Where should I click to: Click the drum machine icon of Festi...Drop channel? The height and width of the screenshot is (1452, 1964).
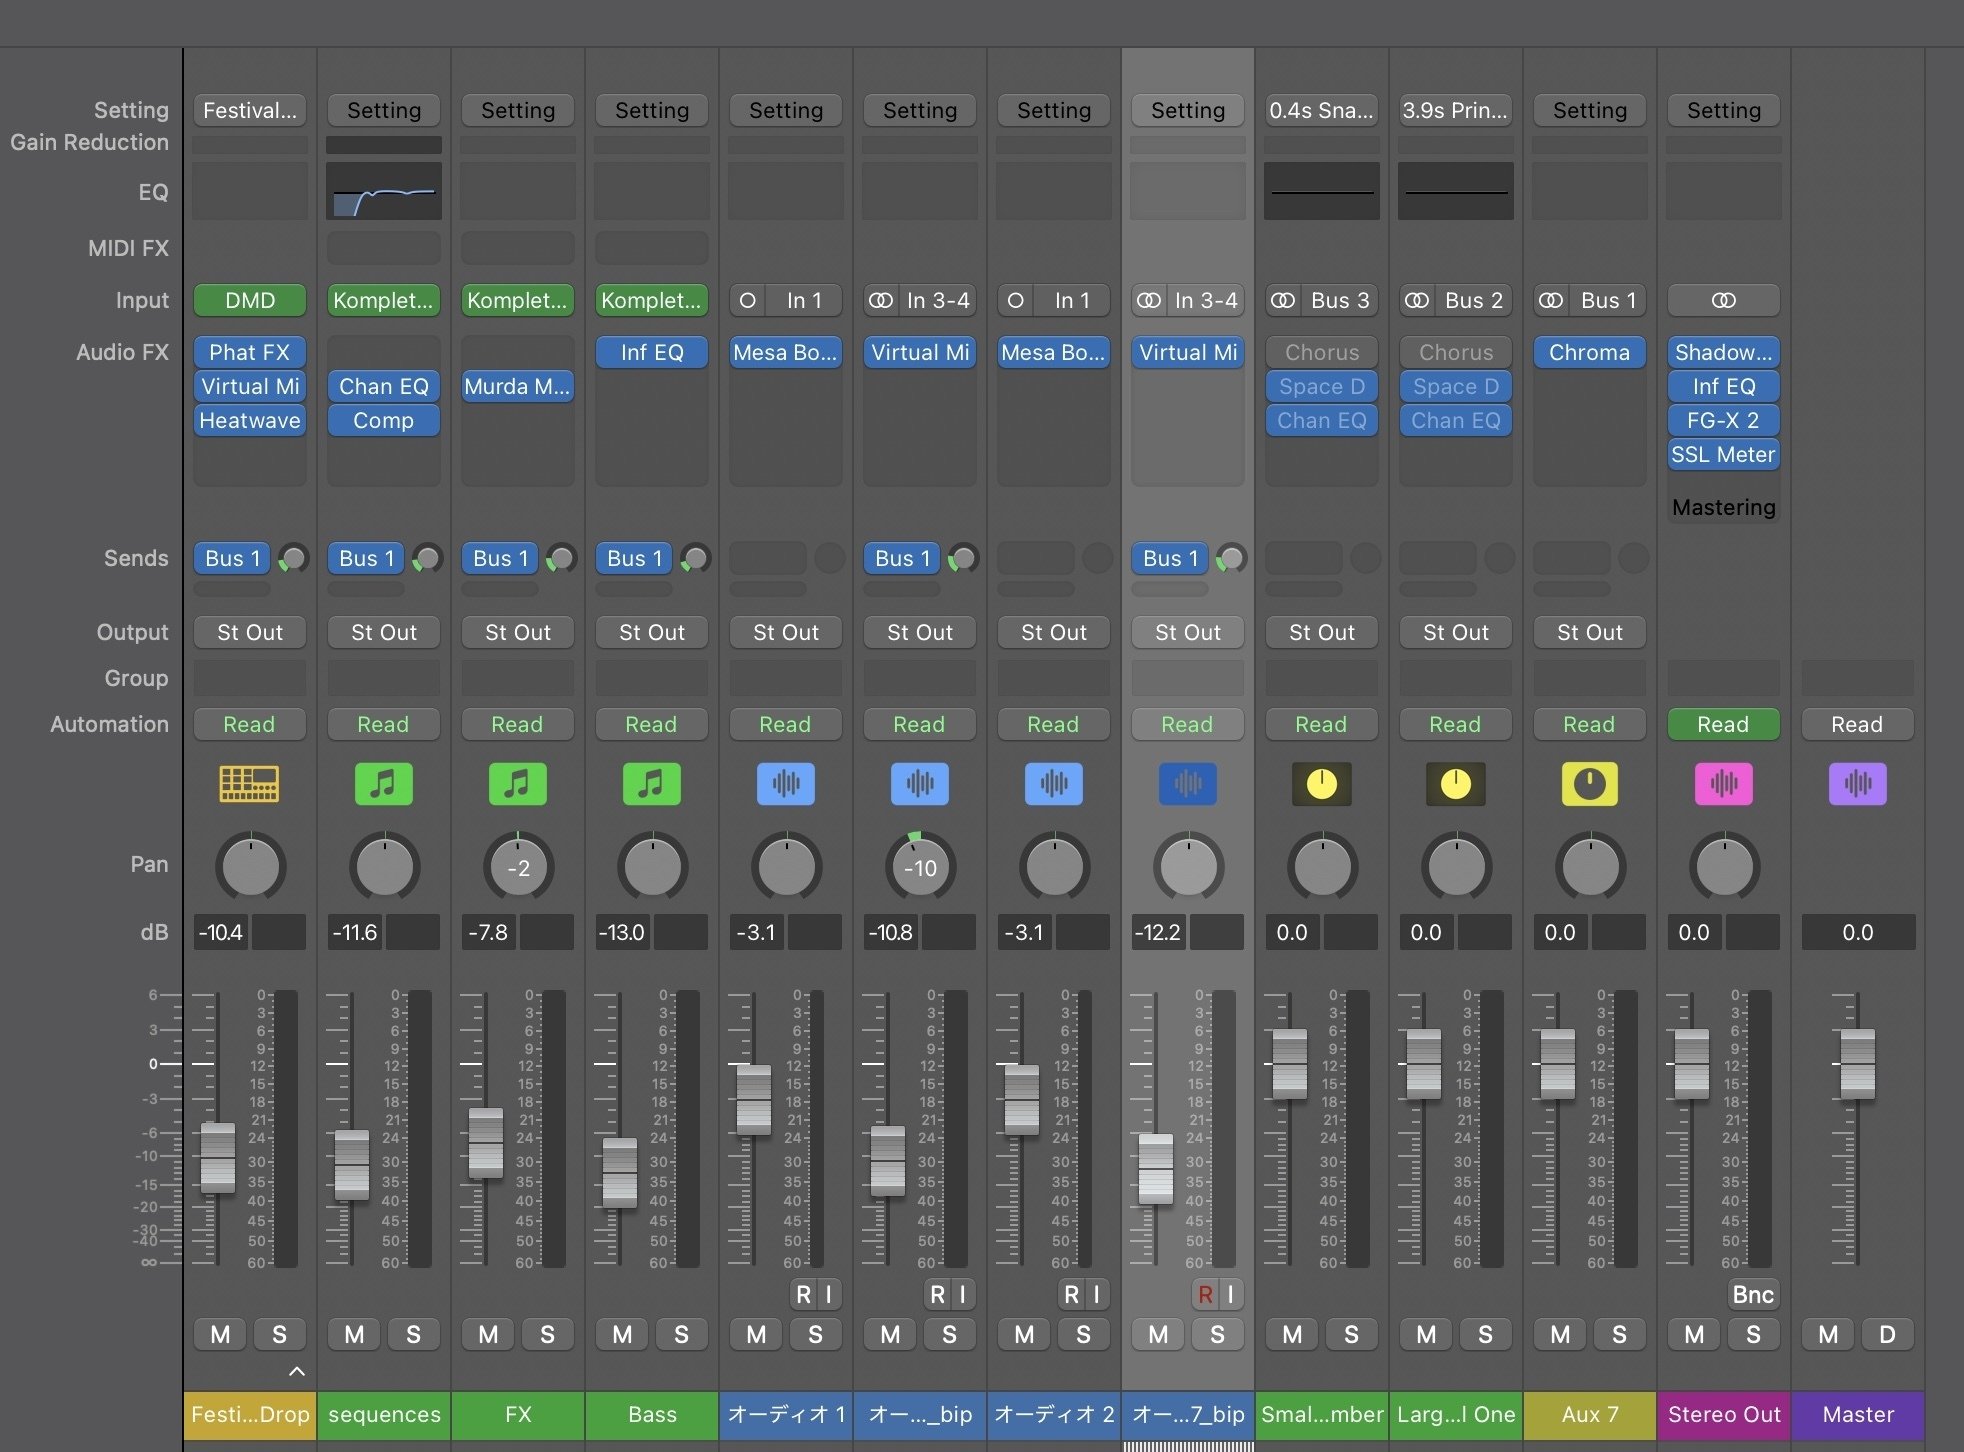249,784
